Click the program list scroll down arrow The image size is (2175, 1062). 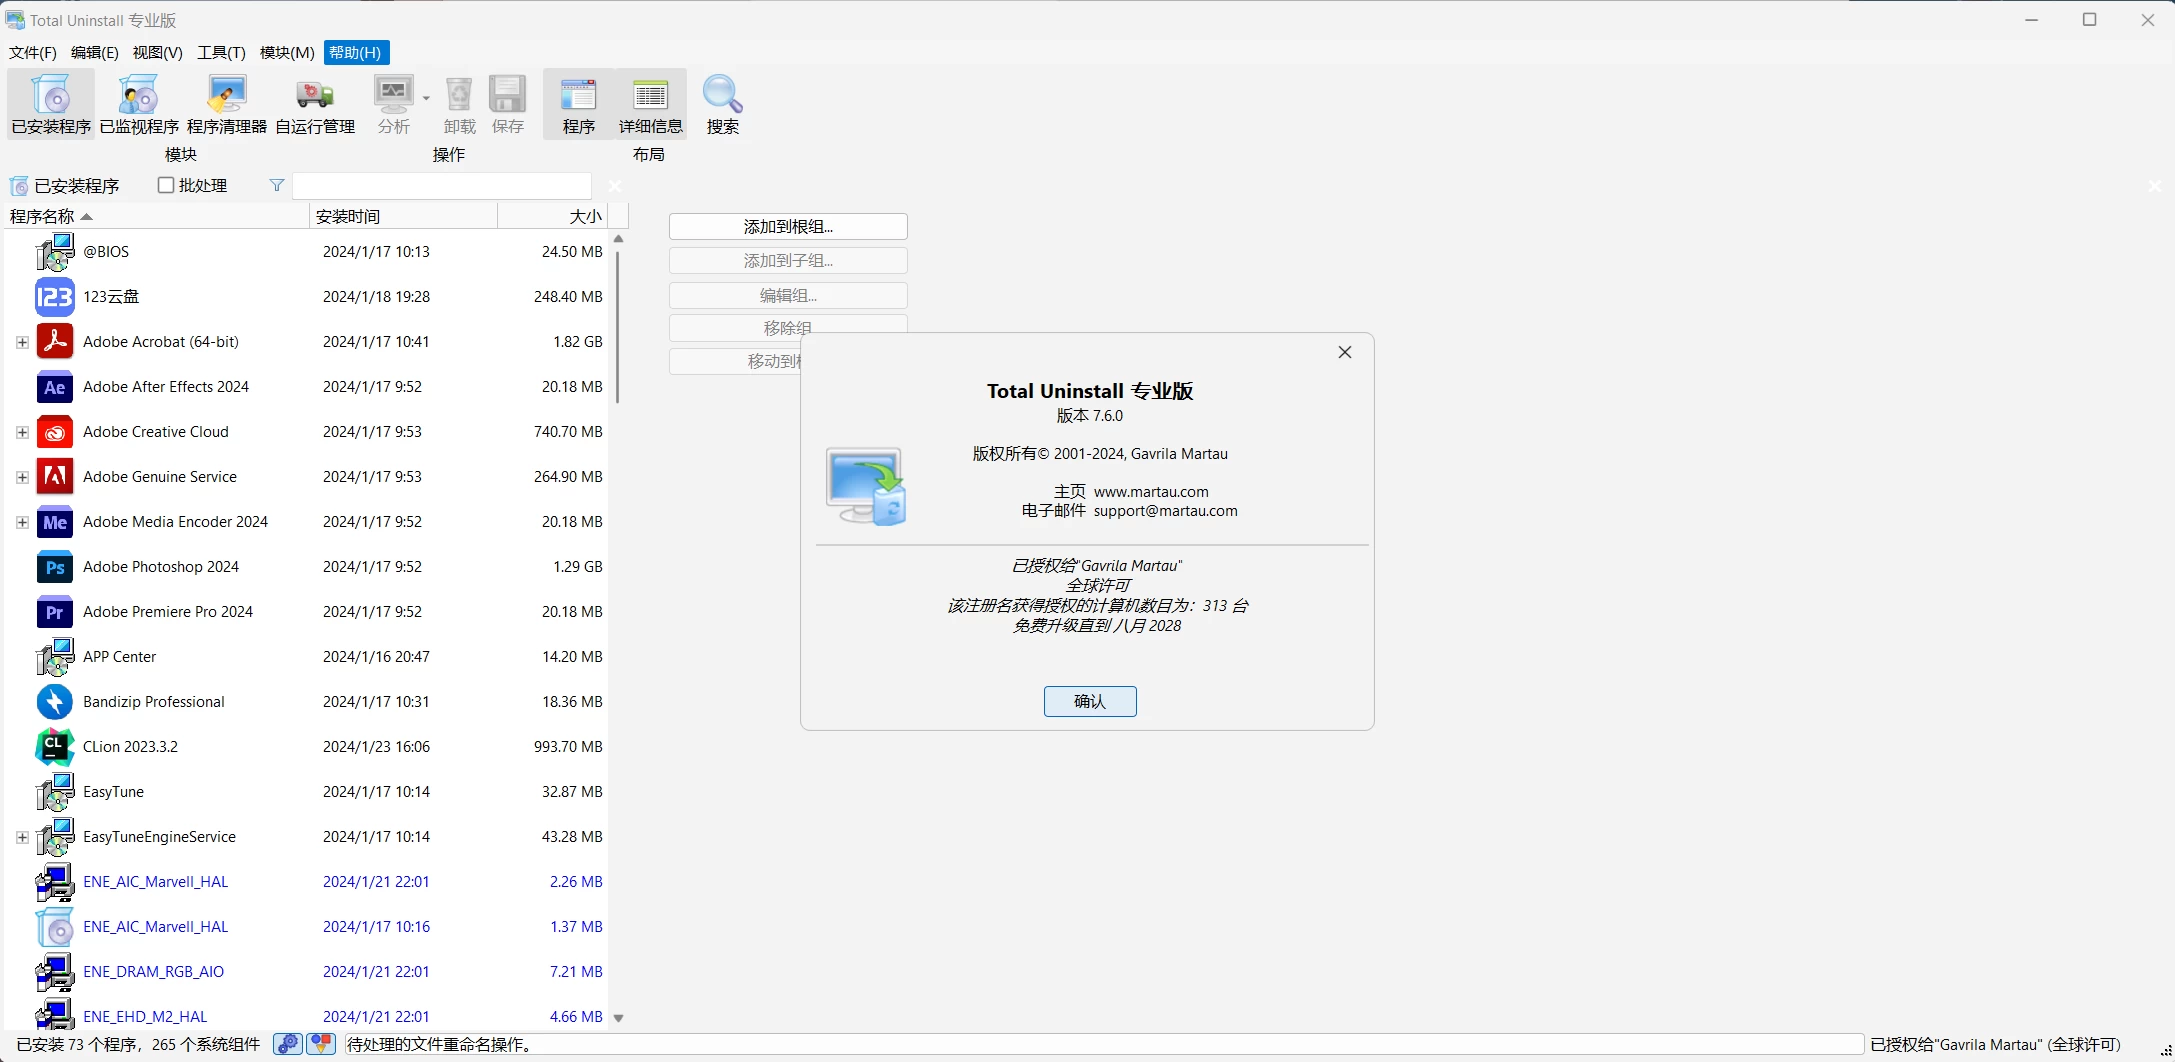618,1018
